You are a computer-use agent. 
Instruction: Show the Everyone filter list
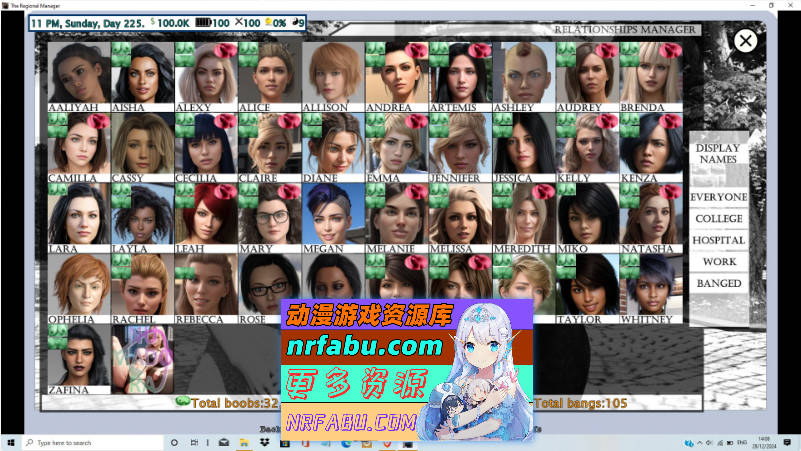point(718,197)
